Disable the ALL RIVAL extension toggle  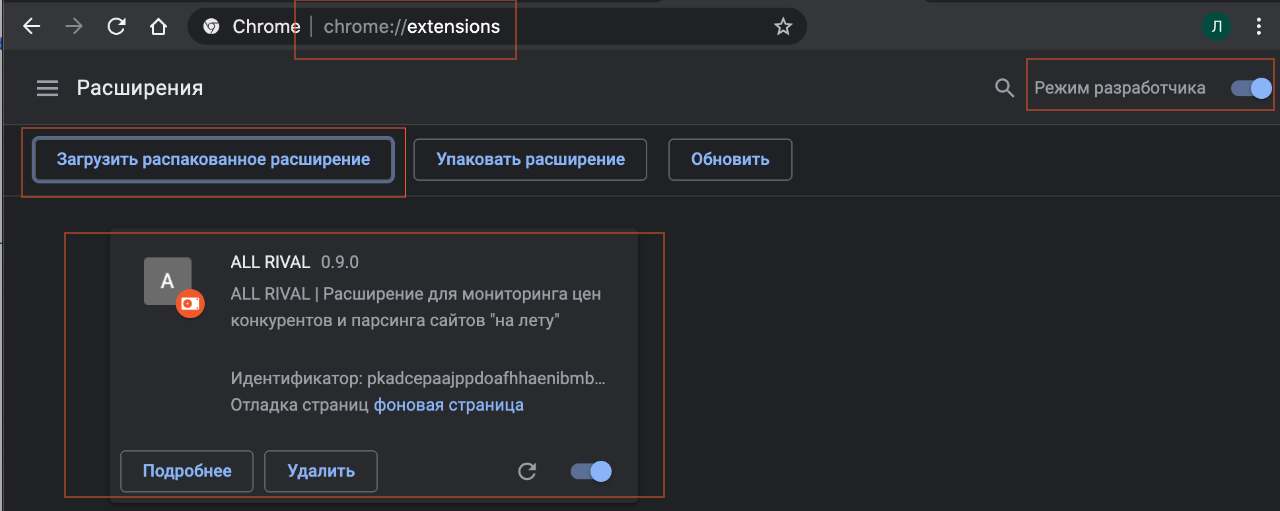point(591,471)
